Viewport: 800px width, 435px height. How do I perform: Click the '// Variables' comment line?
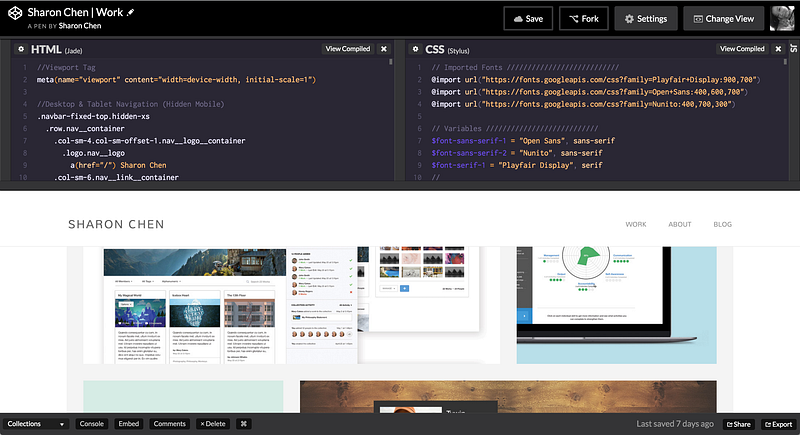[515, 129]
